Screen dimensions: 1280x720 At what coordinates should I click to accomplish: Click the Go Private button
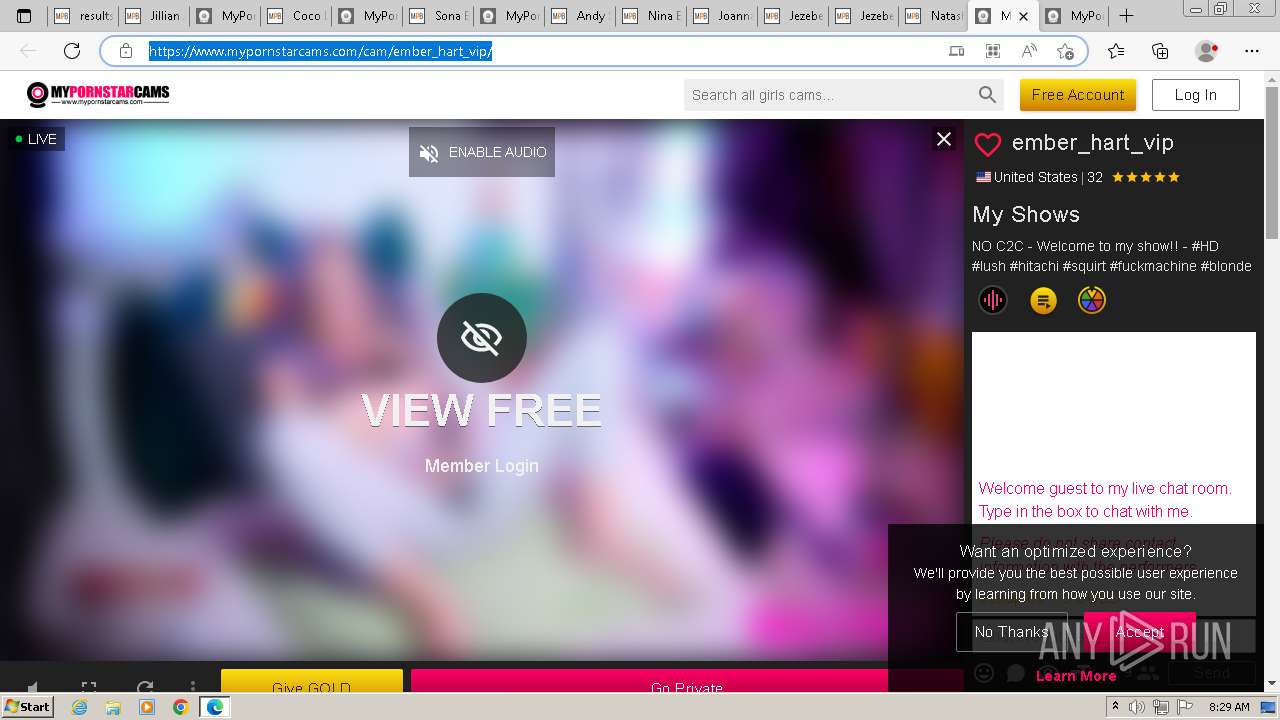tap(687, 681)
